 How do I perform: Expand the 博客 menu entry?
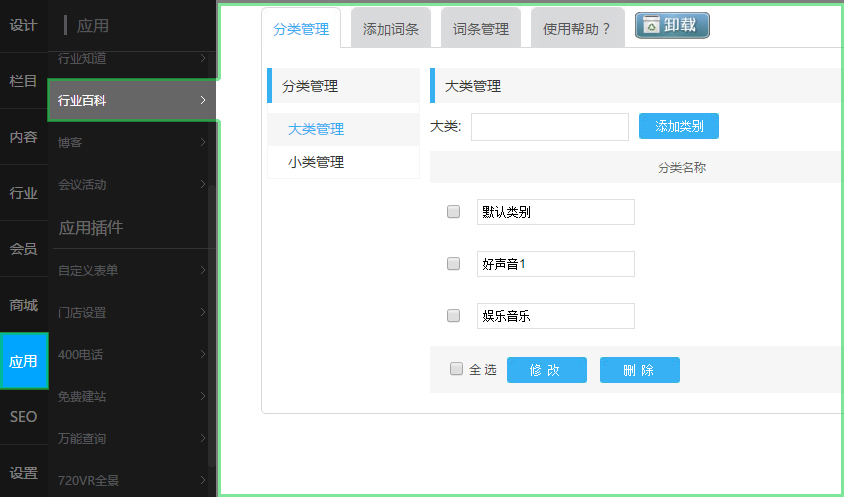[132, 142]
